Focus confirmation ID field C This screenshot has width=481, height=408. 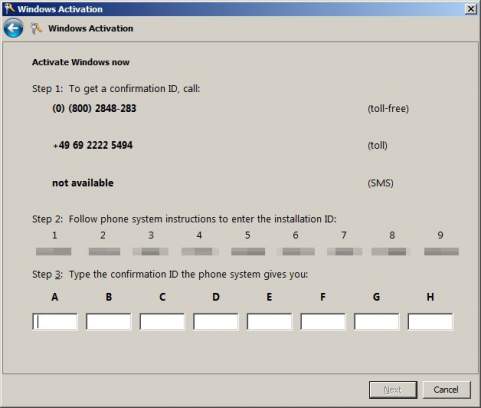click(162, 322)
